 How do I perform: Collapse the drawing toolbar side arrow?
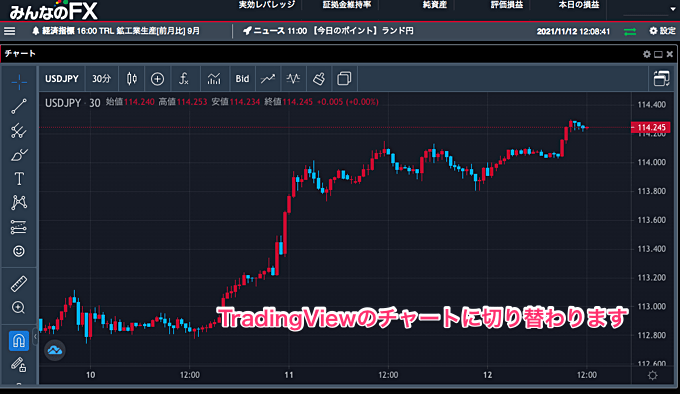pyautogui.click(x=35, y=336)
